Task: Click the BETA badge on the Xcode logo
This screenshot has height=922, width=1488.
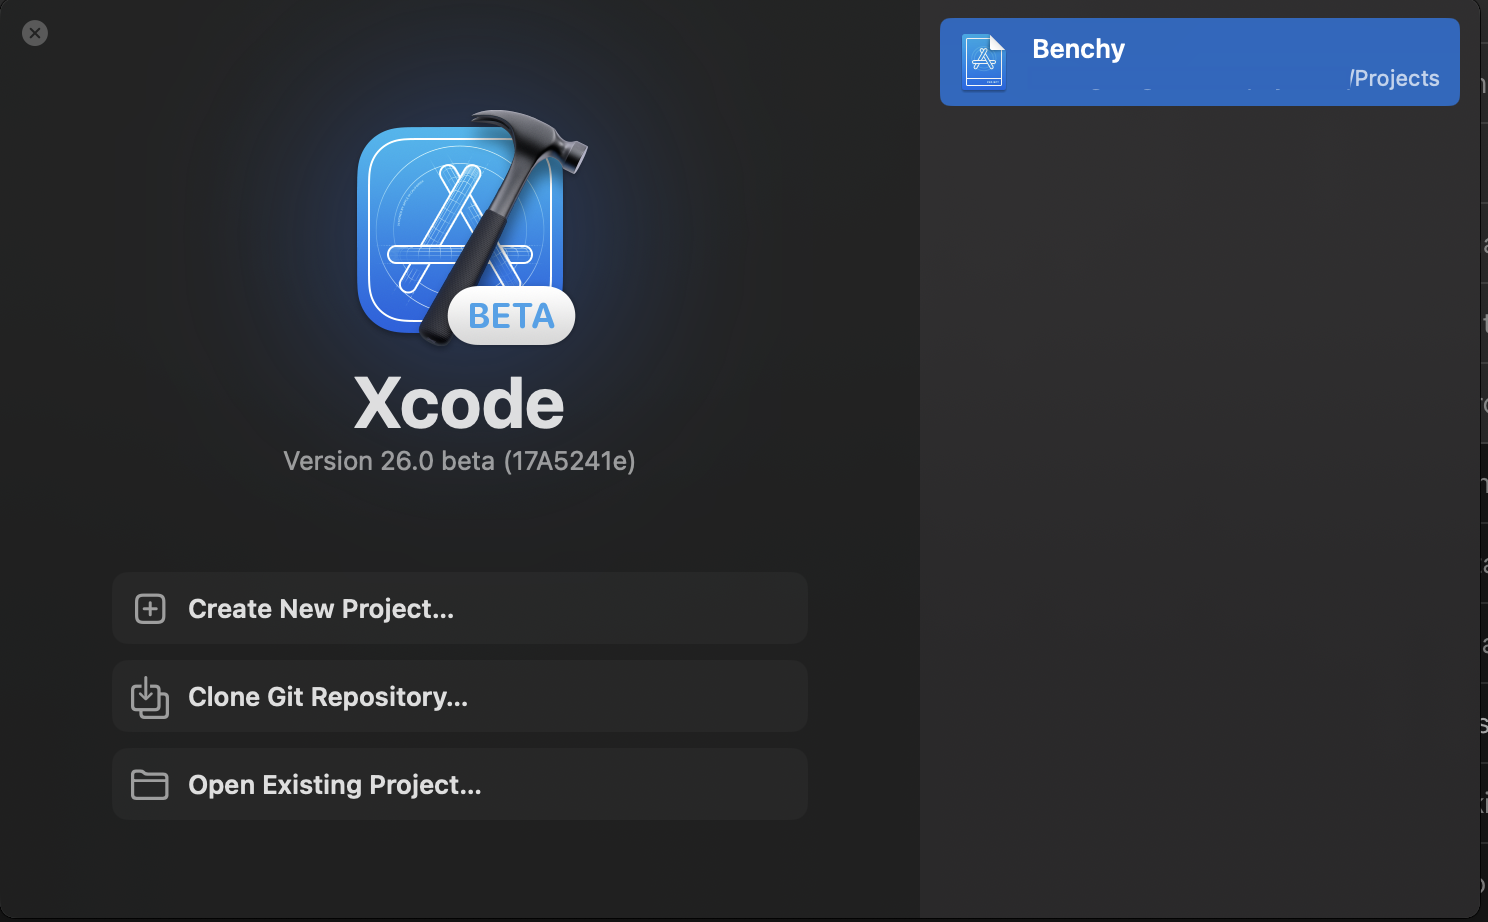Action: click(x=511, y=316)
